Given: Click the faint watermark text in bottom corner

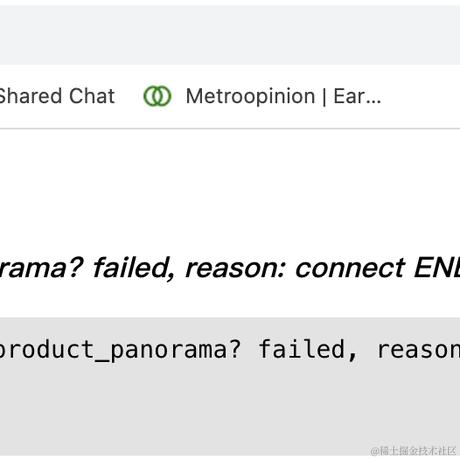Looking at the screenshot, I should (x=413, y=451).
